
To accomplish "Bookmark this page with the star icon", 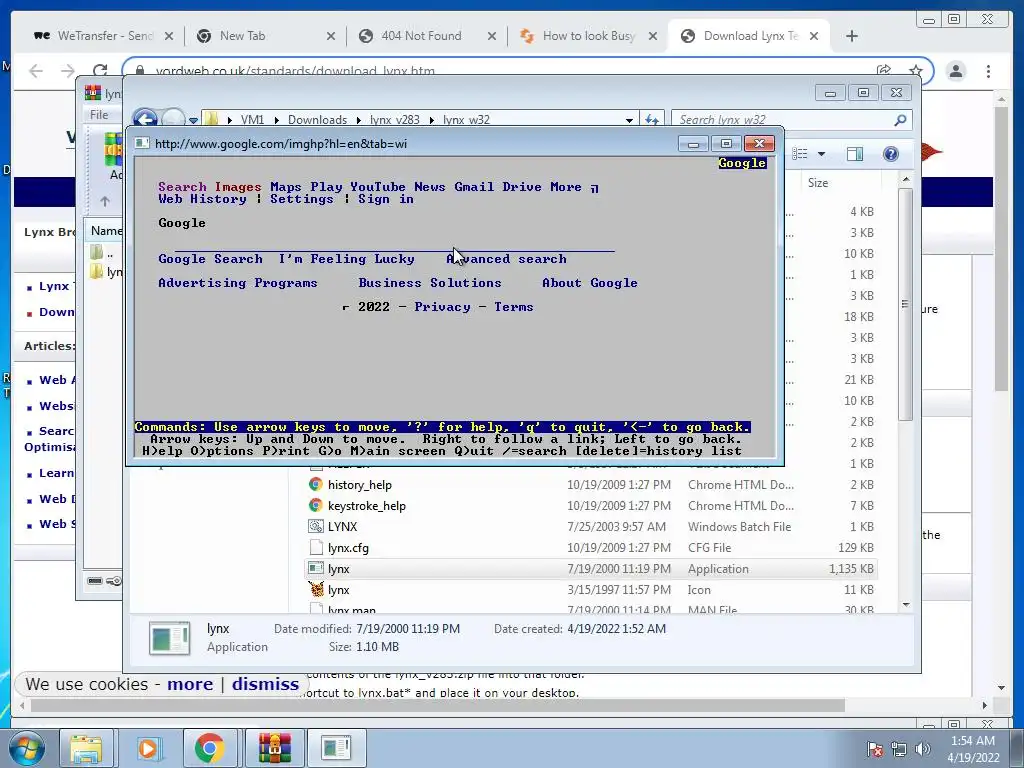I will (x=916, y=71).
